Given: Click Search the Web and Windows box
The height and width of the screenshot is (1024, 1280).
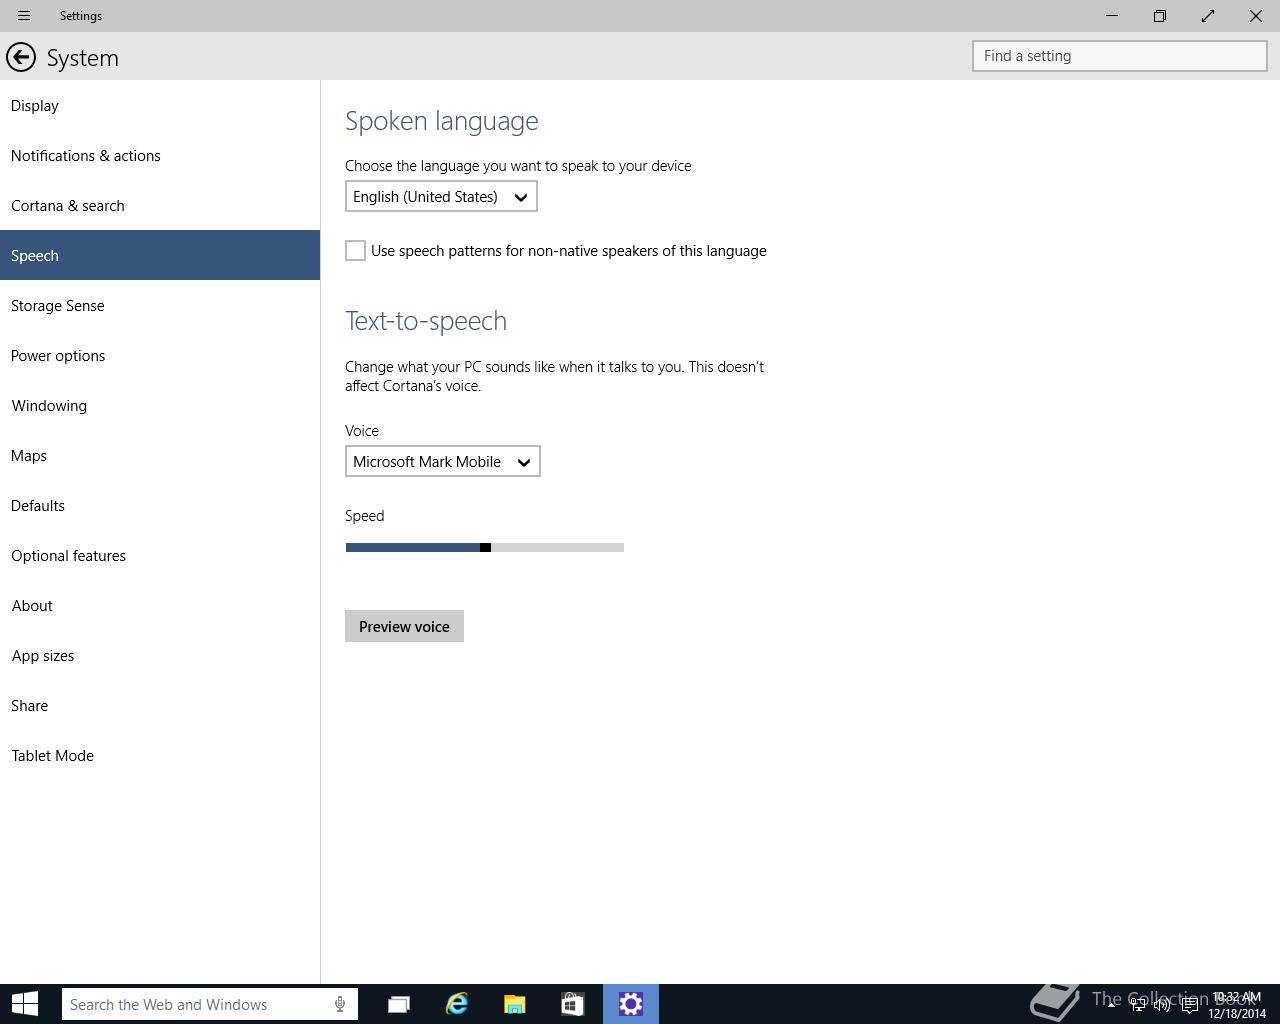Looking at the screenshot, I should click(210, 1004).
